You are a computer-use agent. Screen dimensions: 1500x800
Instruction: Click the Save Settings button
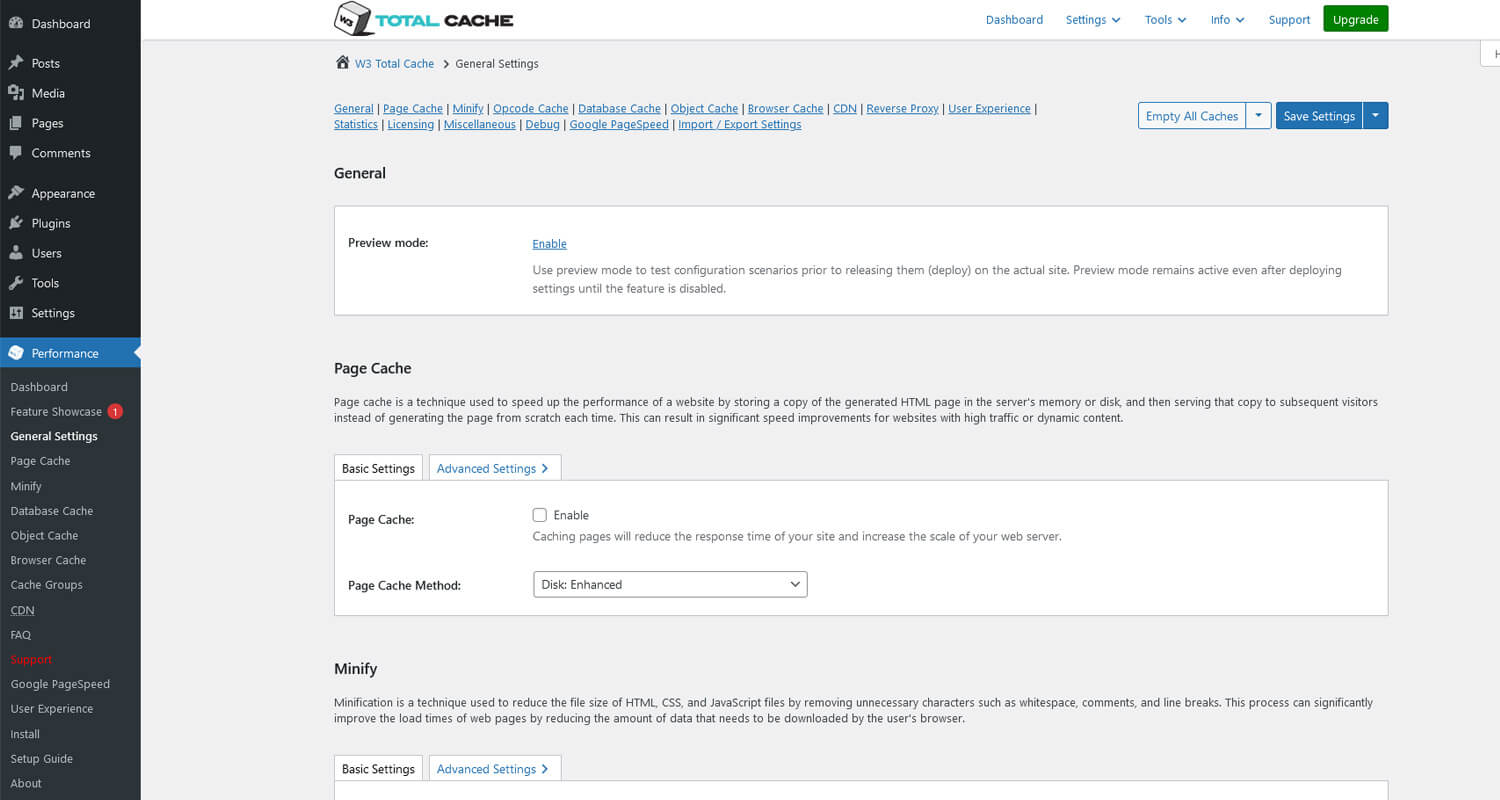1319,116
